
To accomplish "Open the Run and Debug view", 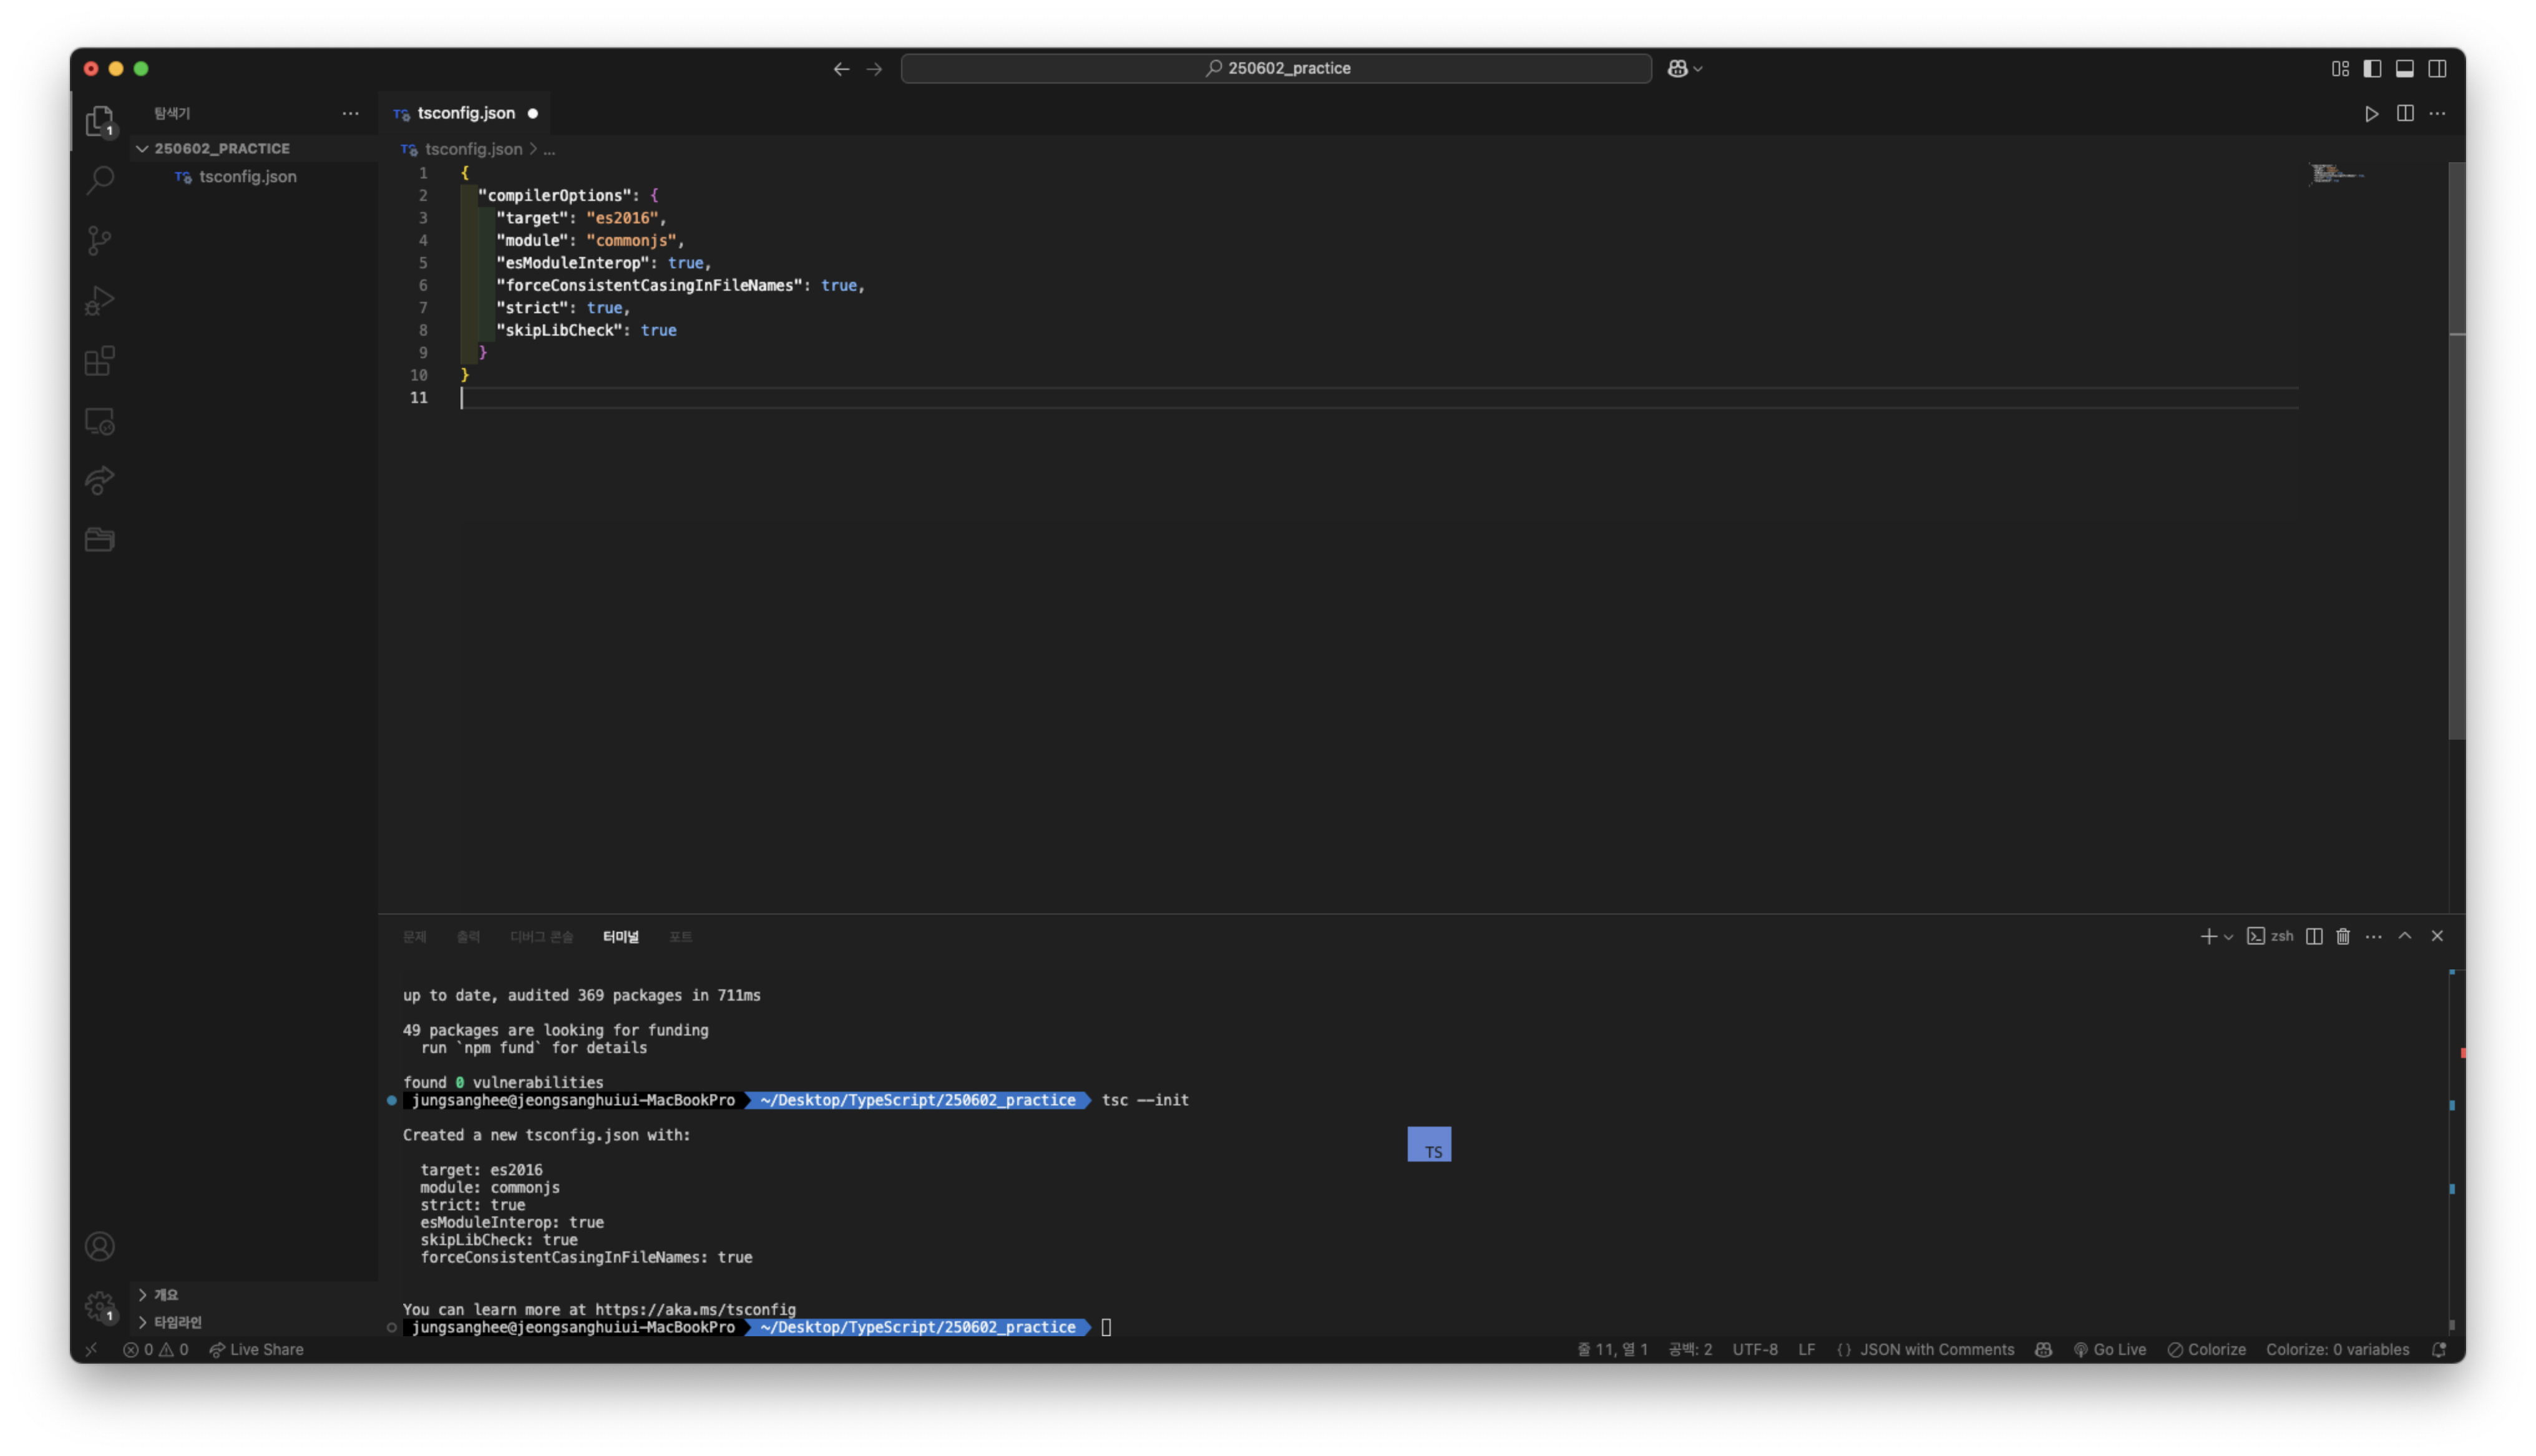I will coord(99,300).
